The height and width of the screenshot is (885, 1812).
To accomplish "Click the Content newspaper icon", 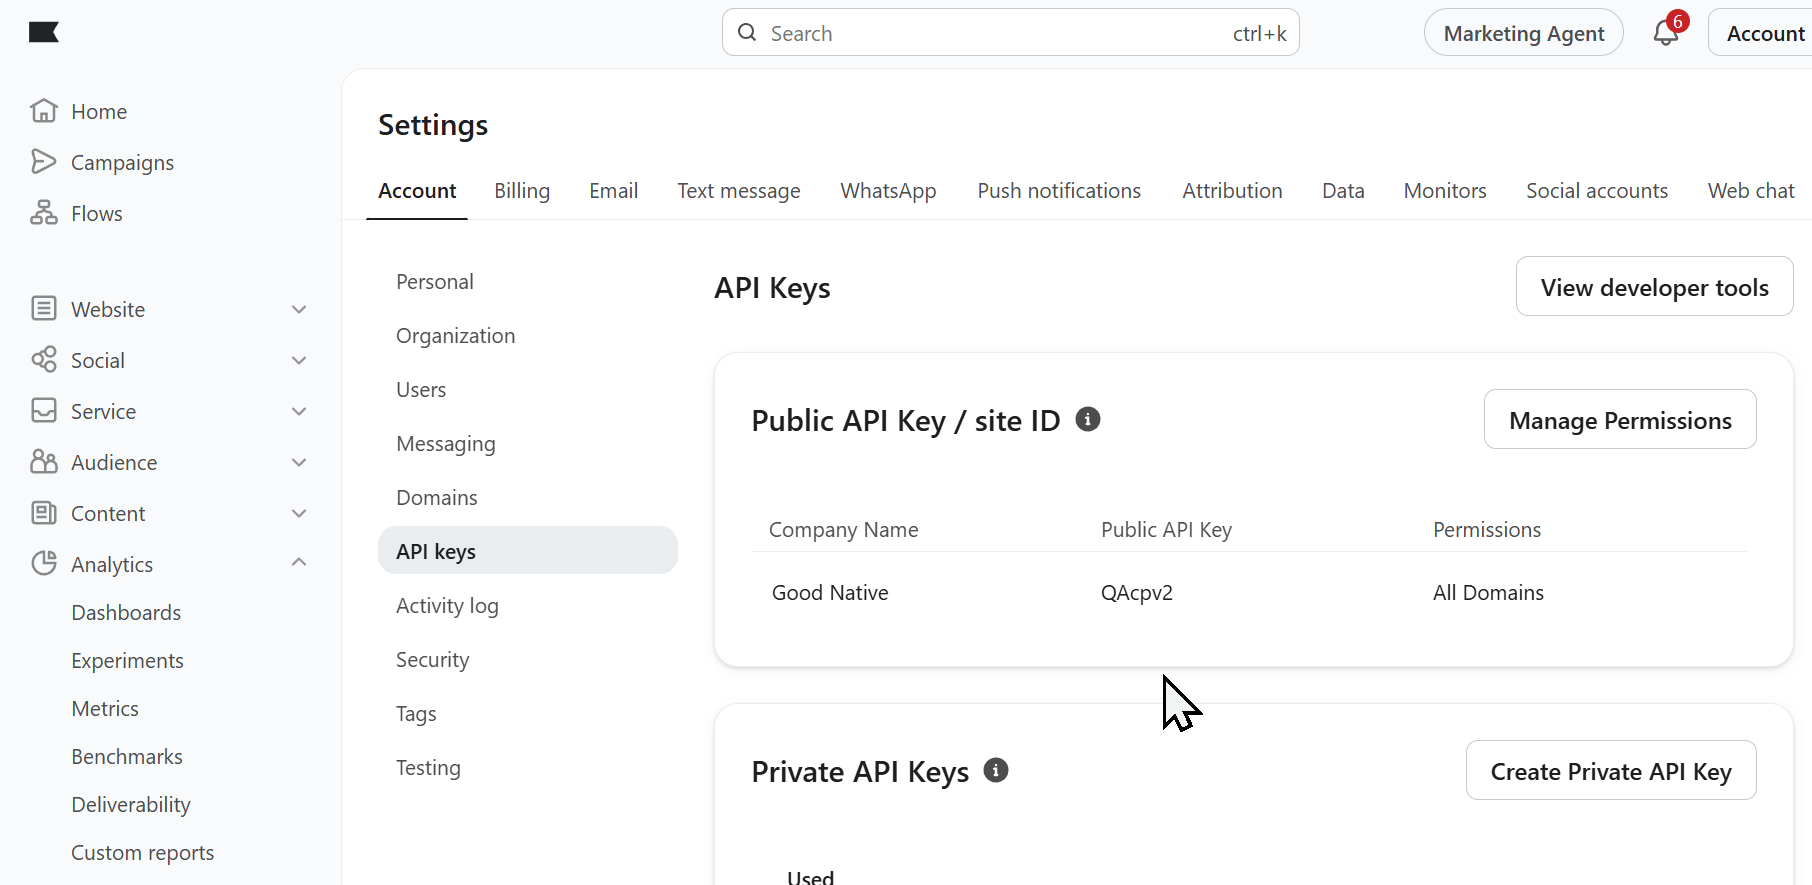I will 44,513.
